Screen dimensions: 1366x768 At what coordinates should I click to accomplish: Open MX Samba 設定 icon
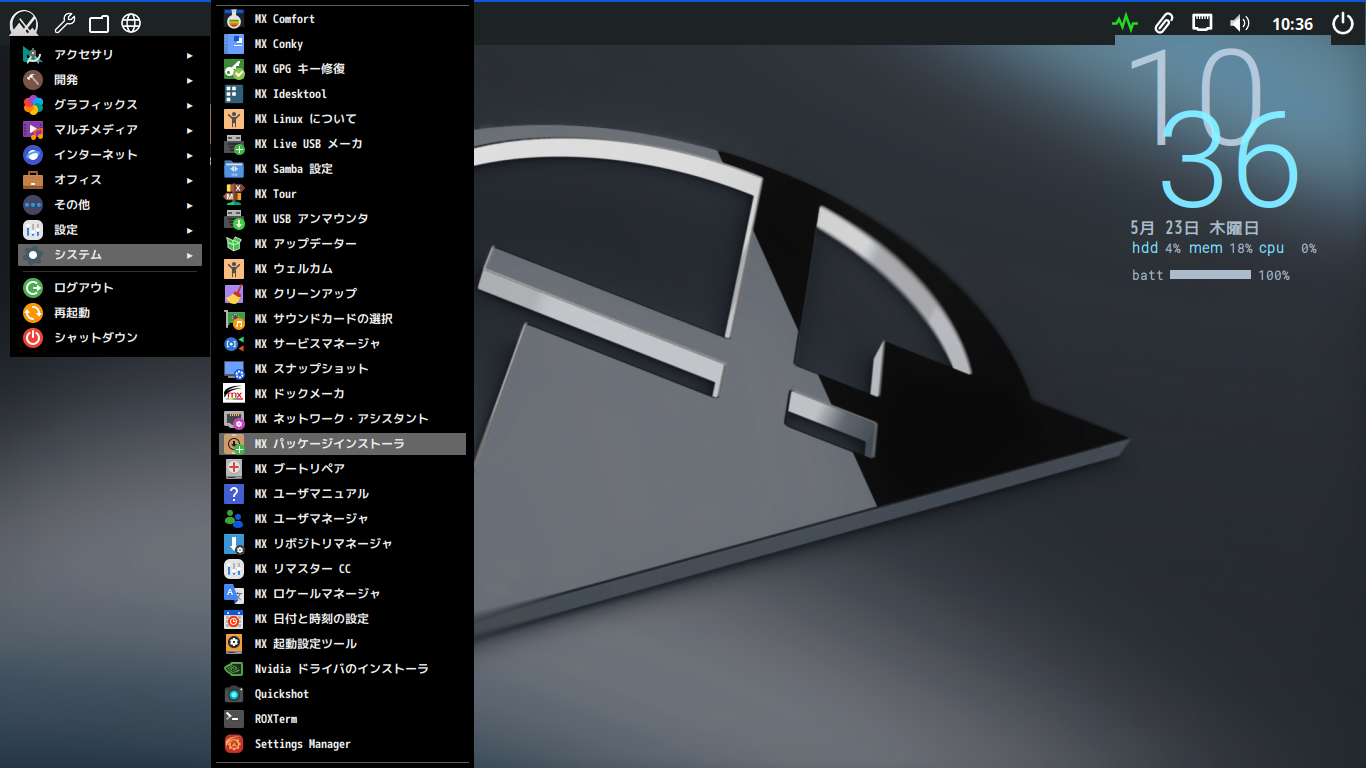tap(234, 169)
